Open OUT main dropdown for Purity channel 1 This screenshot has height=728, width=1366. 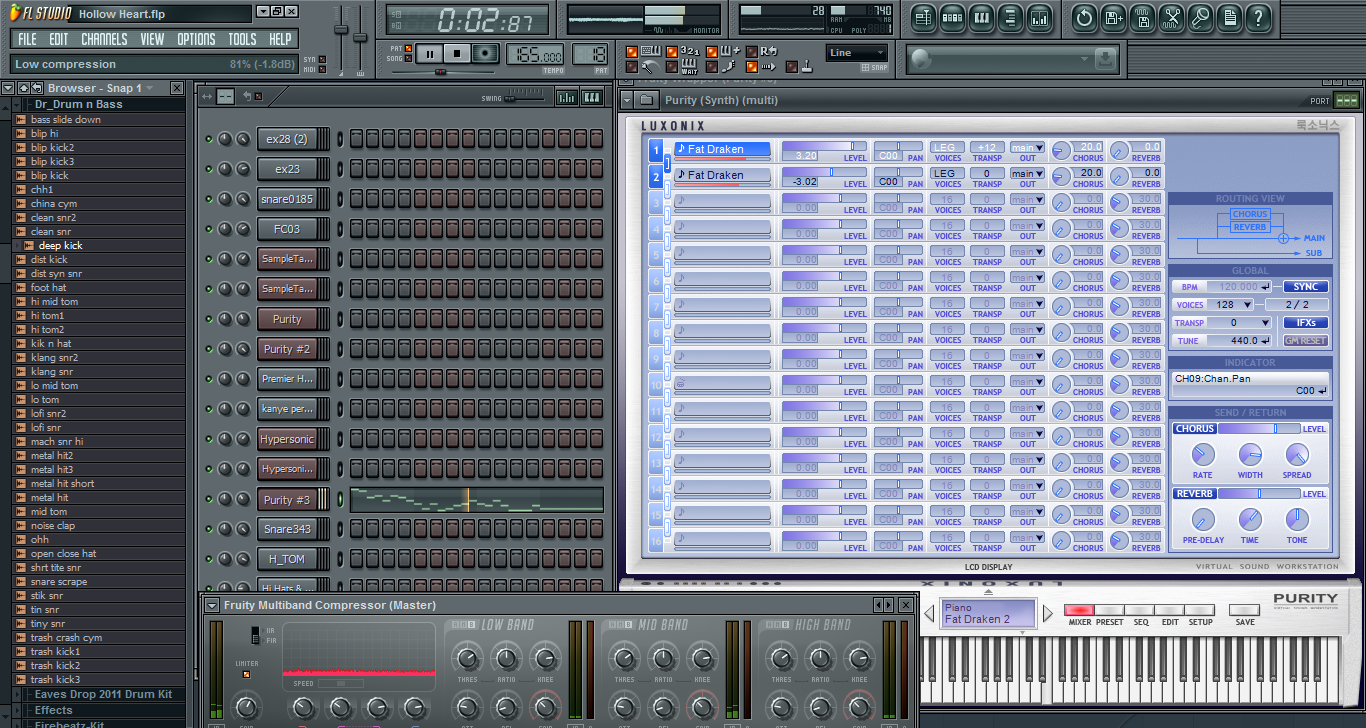1027,147
